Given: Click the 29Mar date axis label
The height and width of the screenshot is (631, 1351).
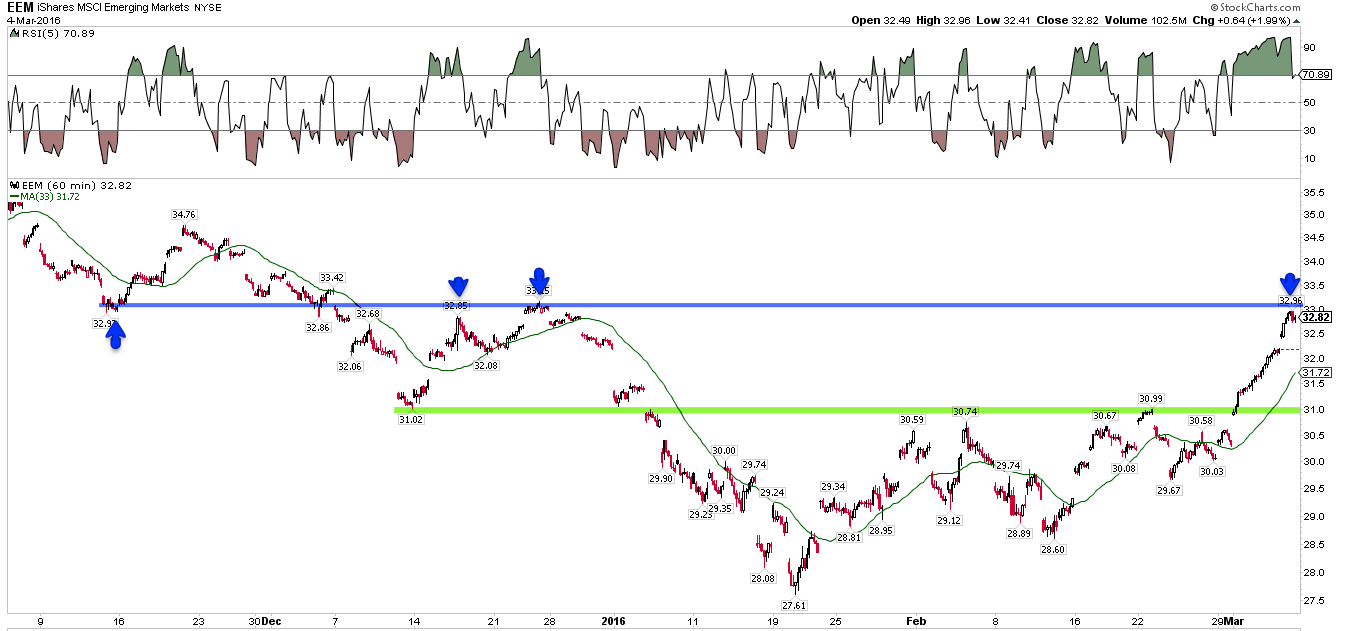Looking at the screenshot, I should (x=1226, y=621).
